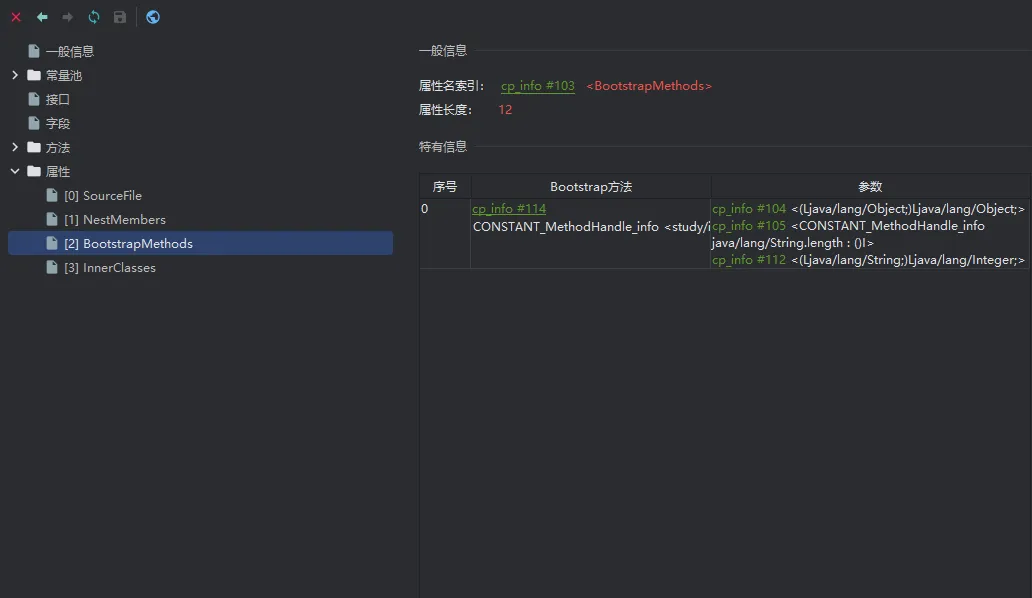Follow the cp_info #104 argument link

click(x=748, y=209)
